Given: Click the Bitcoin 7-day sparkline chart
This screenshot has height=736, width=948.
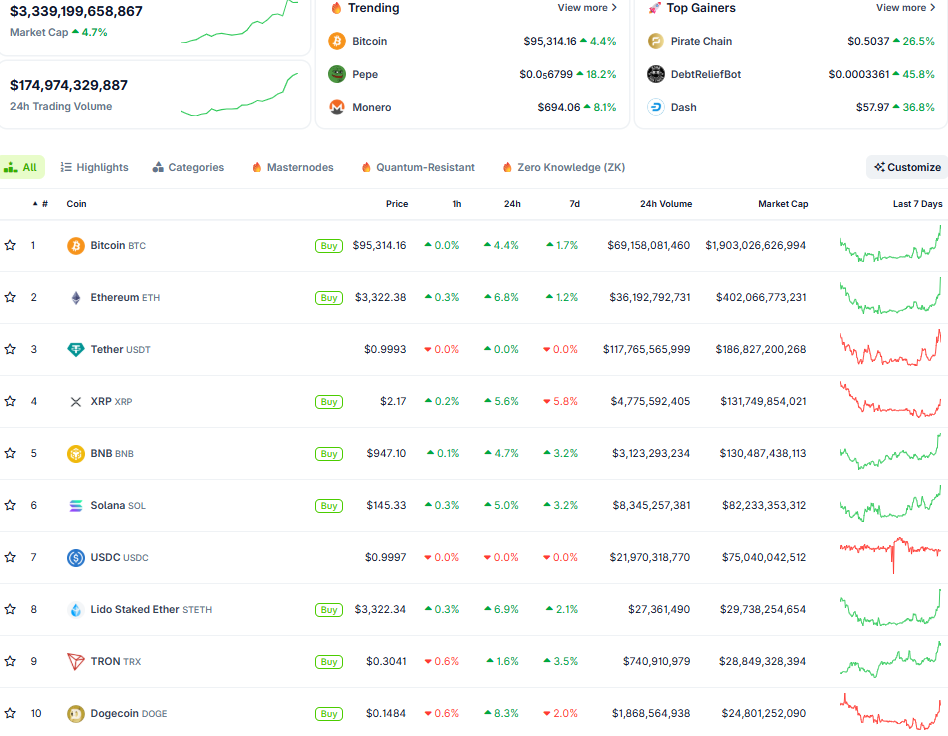Looking at the screenshot, I should coord(890,245).
